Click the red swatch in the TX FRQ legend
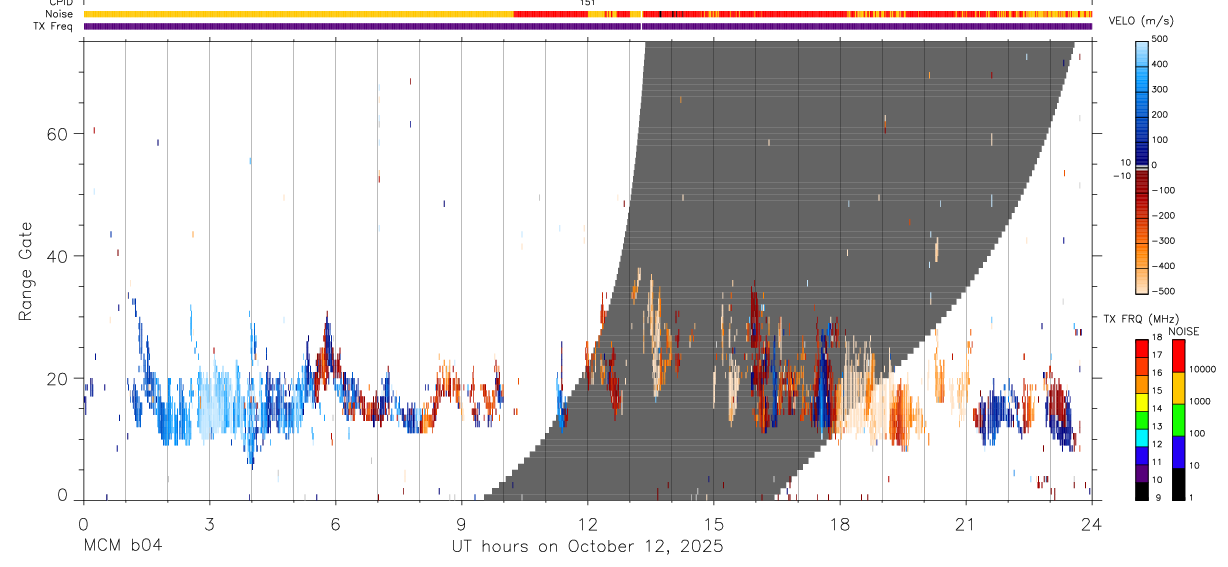 [x=1142, y=348]
